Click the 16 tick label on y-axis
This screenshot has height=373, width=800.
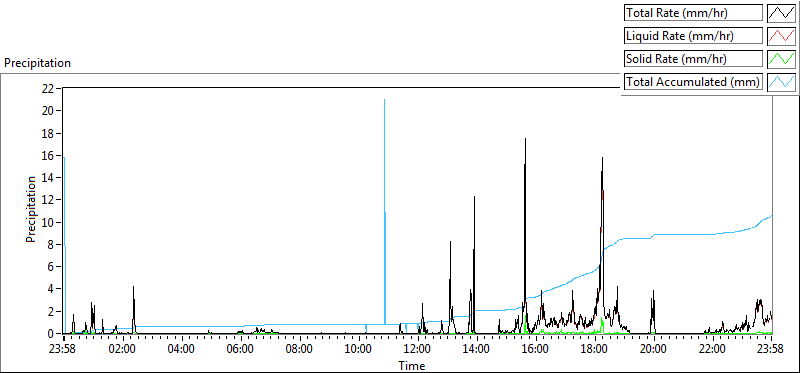(x=48, y=155)
